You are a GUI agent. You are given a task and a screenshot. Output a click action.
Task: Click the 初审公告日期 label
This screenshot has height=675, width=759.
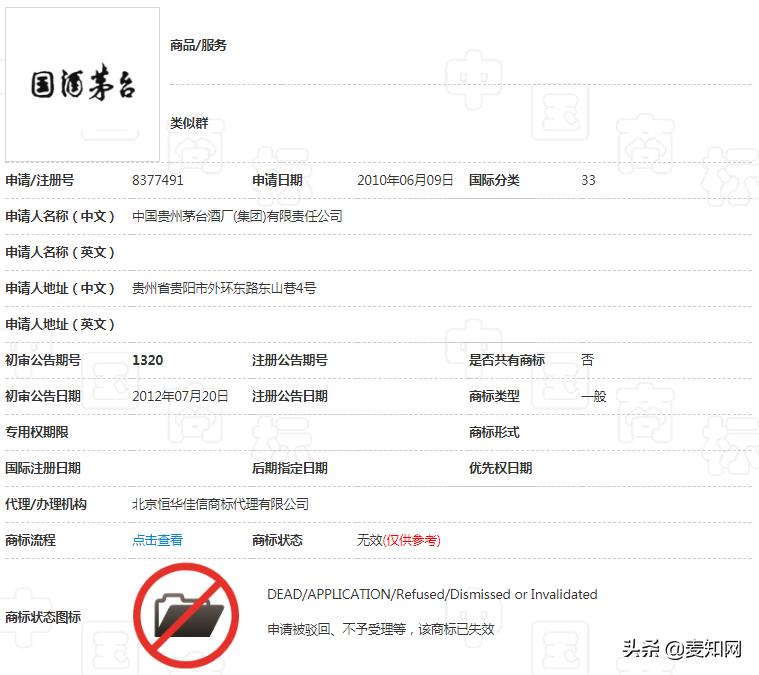pyautogui.click(x=43, y=396)
